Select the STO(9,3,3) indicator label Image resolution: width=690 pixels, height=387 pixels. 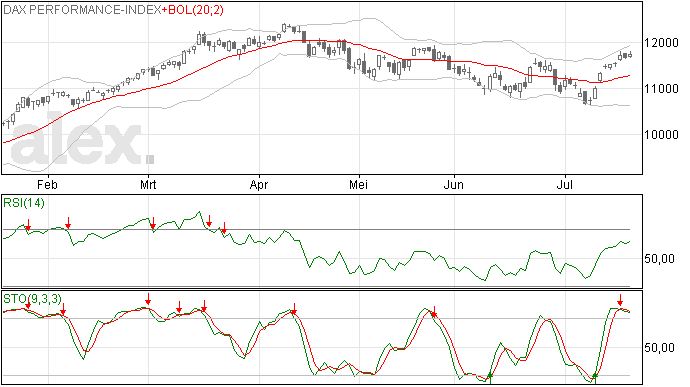(x=33, y=299)
